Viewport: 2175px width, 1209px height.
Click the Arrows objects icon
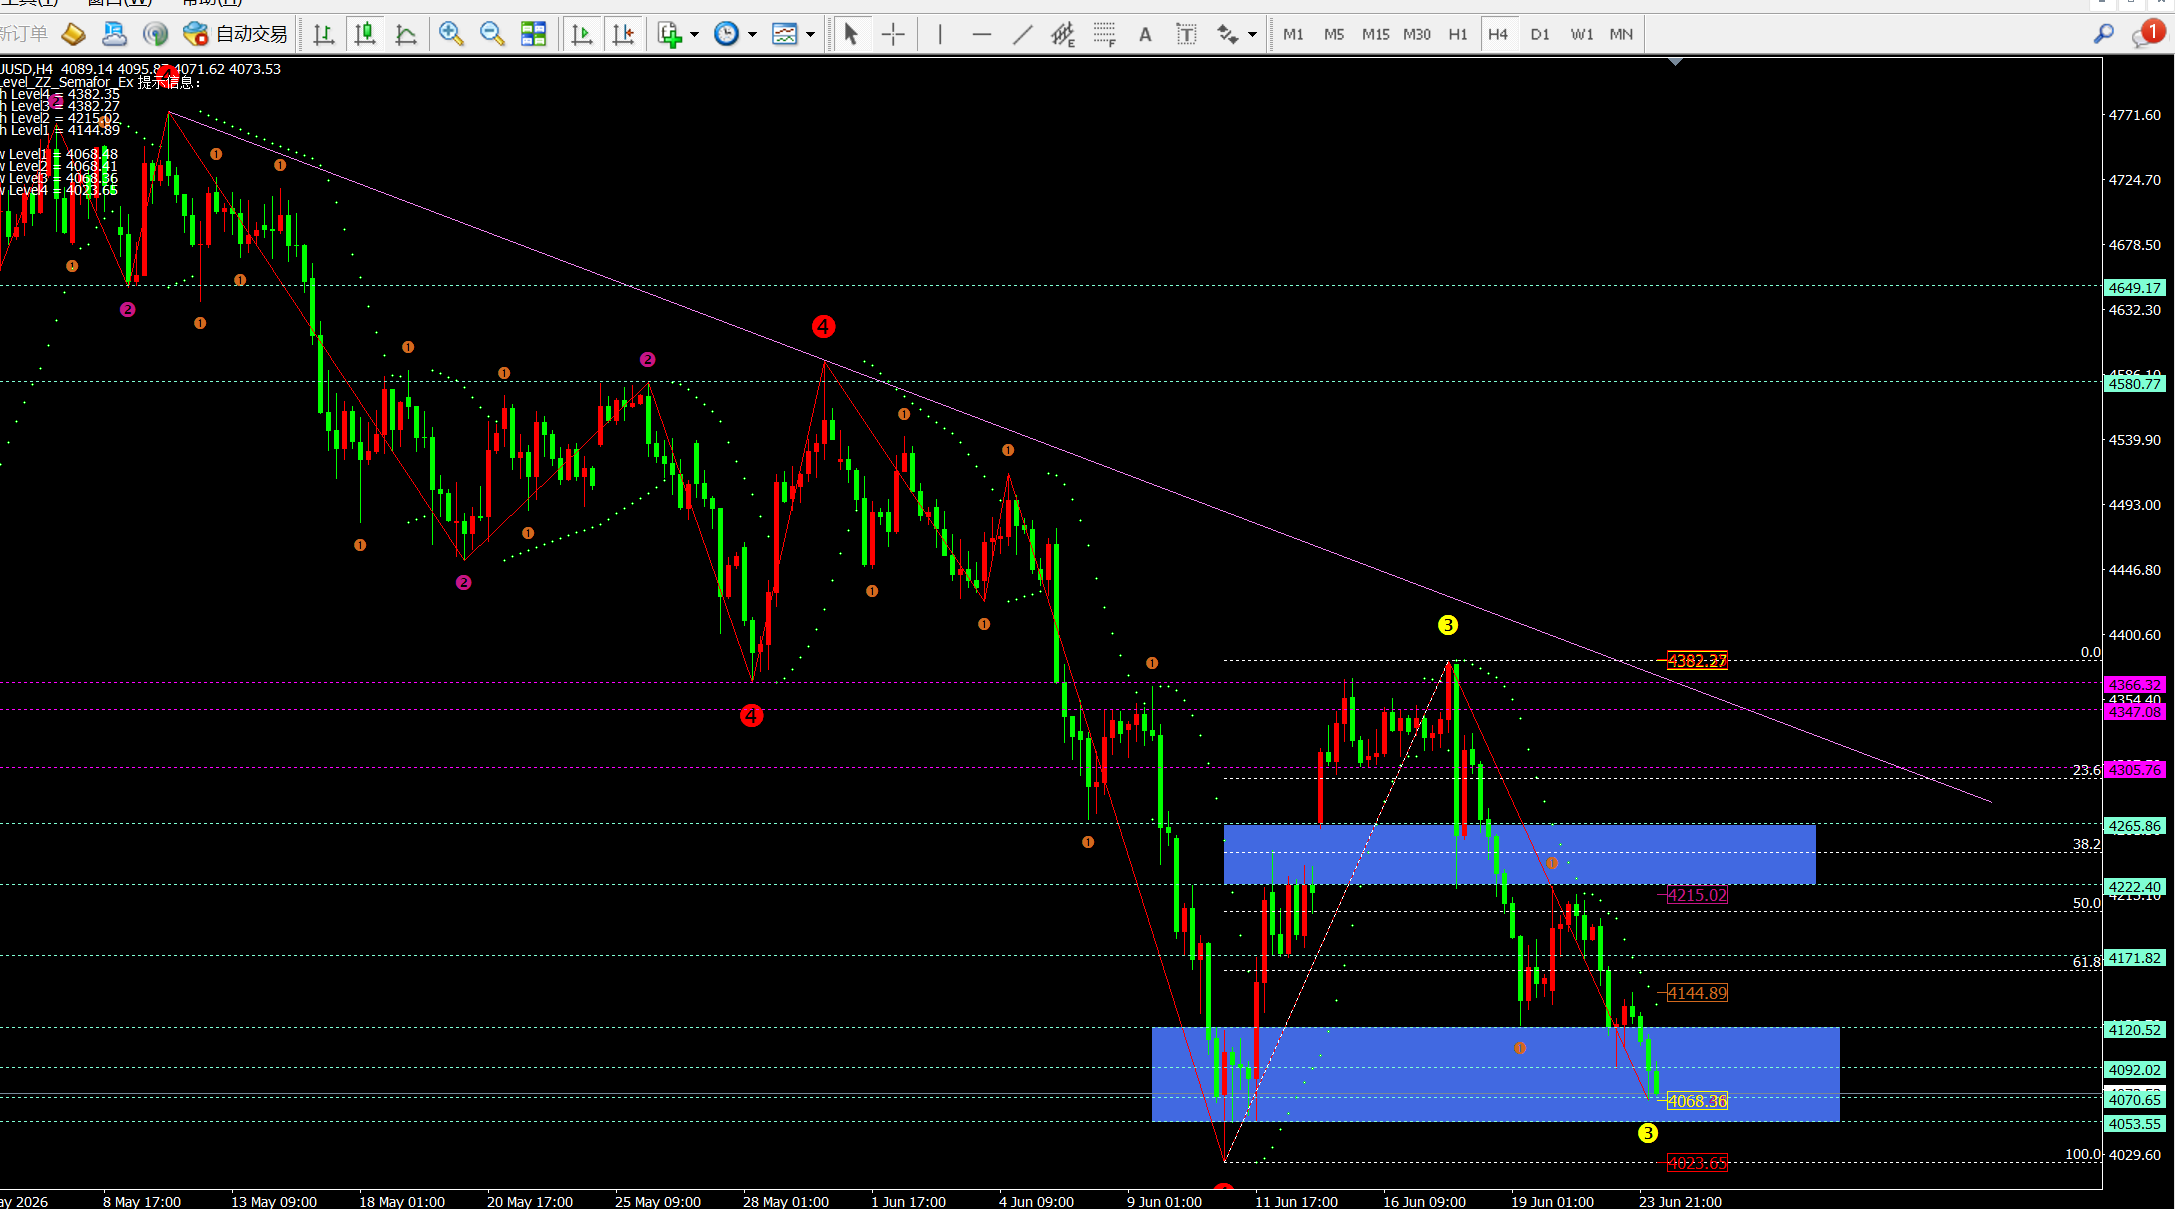pyautogui.click(x=1227, y=34)
